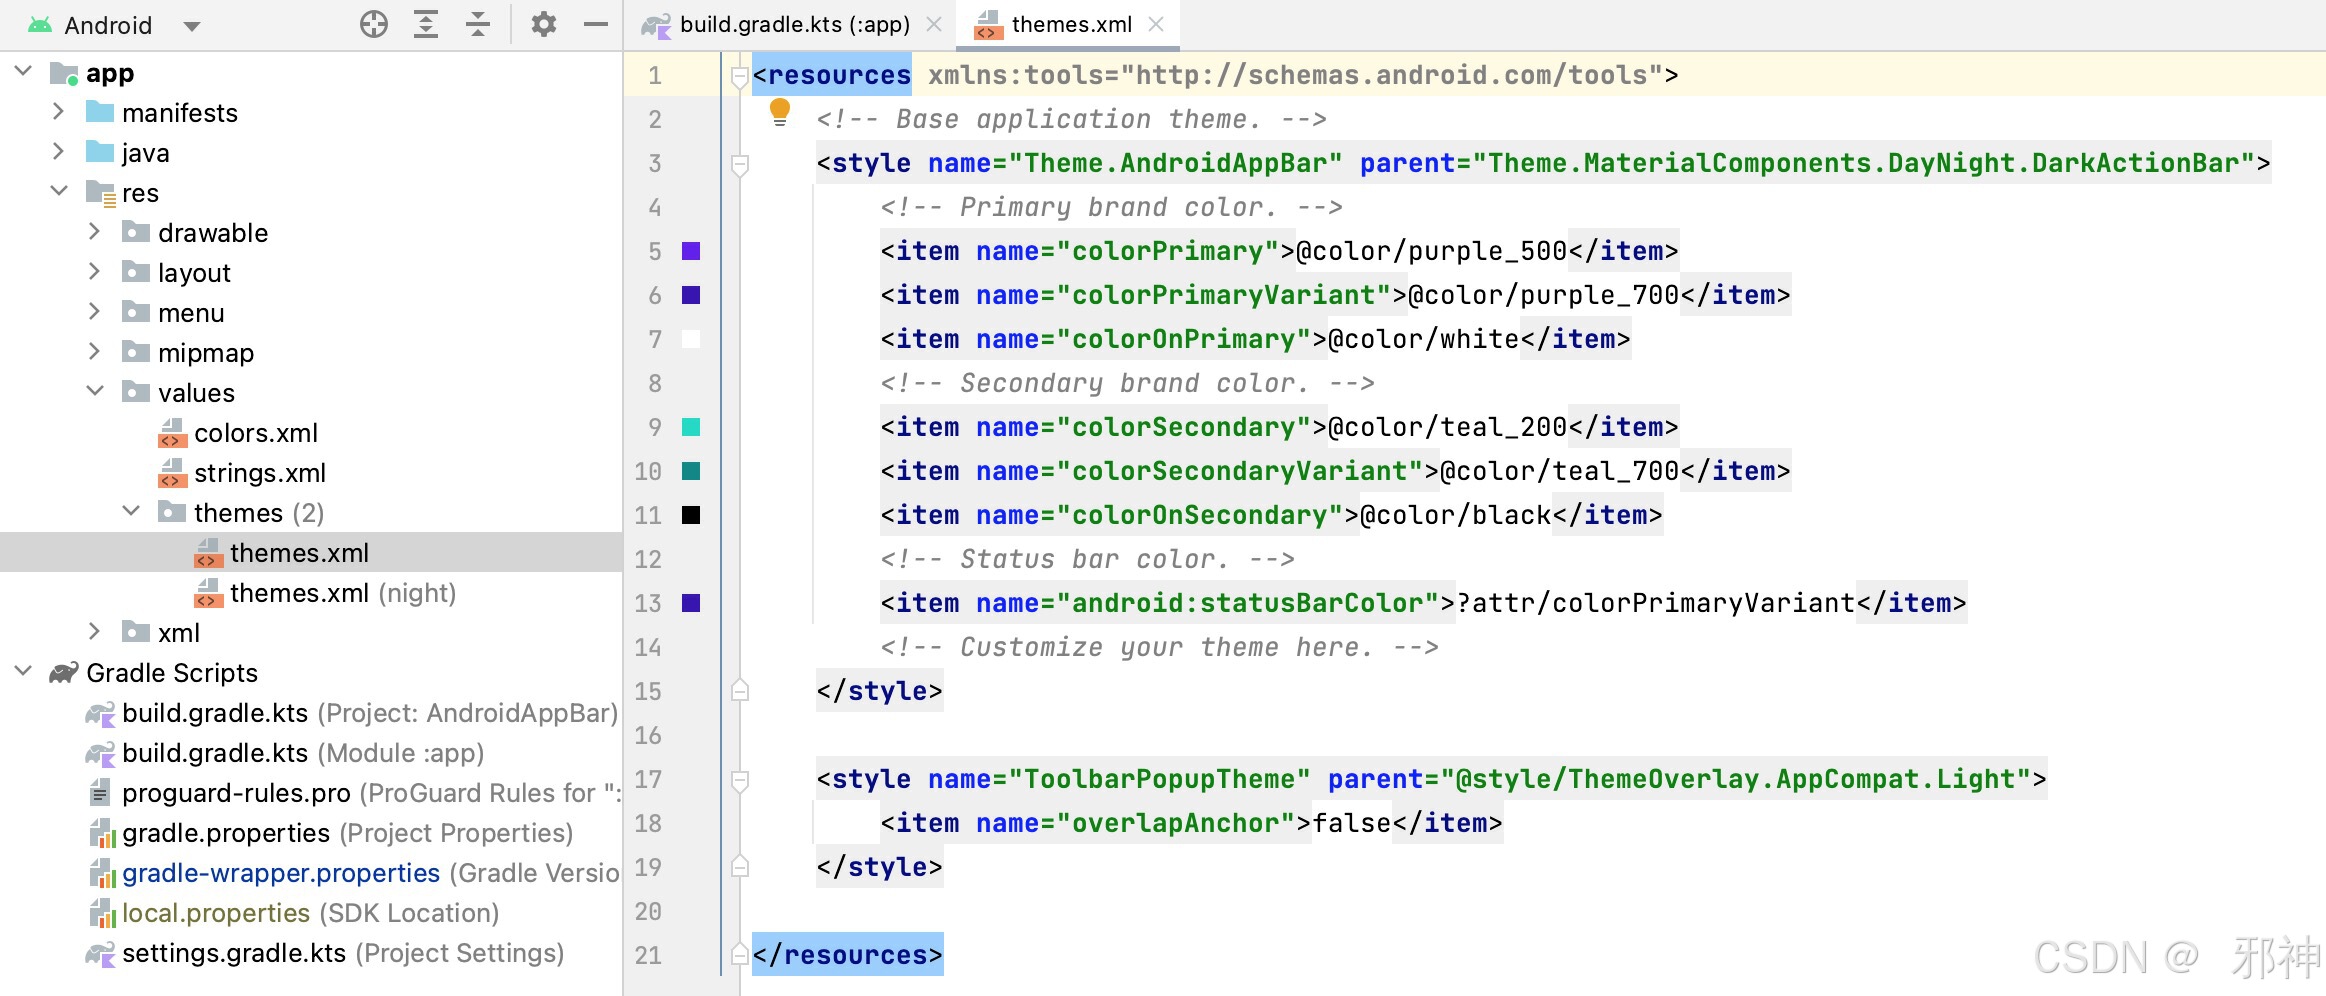Viewport: 2326px width, 996px height.
Task: Expand the menu resource folder
Action: tap(94, 312)
